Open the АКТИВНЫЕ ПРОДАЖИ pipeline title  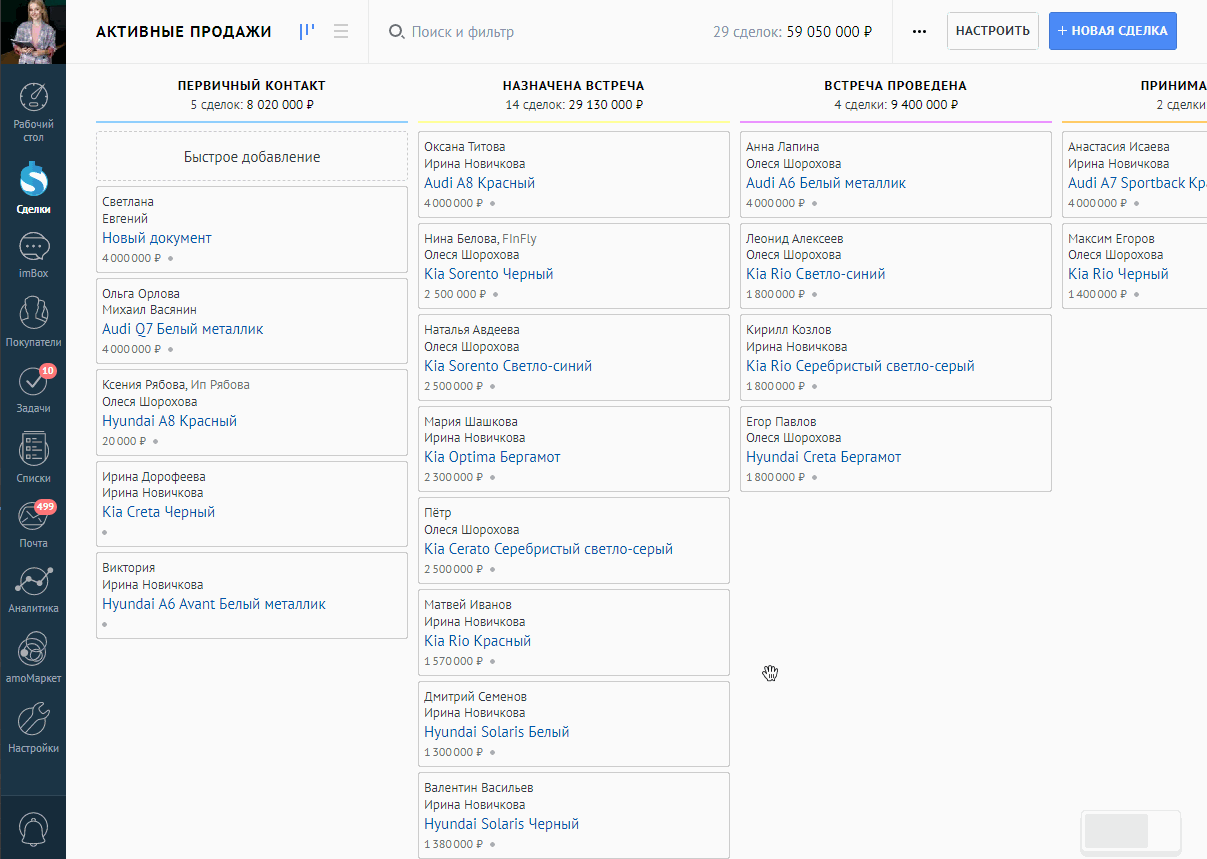coord(184,32)
